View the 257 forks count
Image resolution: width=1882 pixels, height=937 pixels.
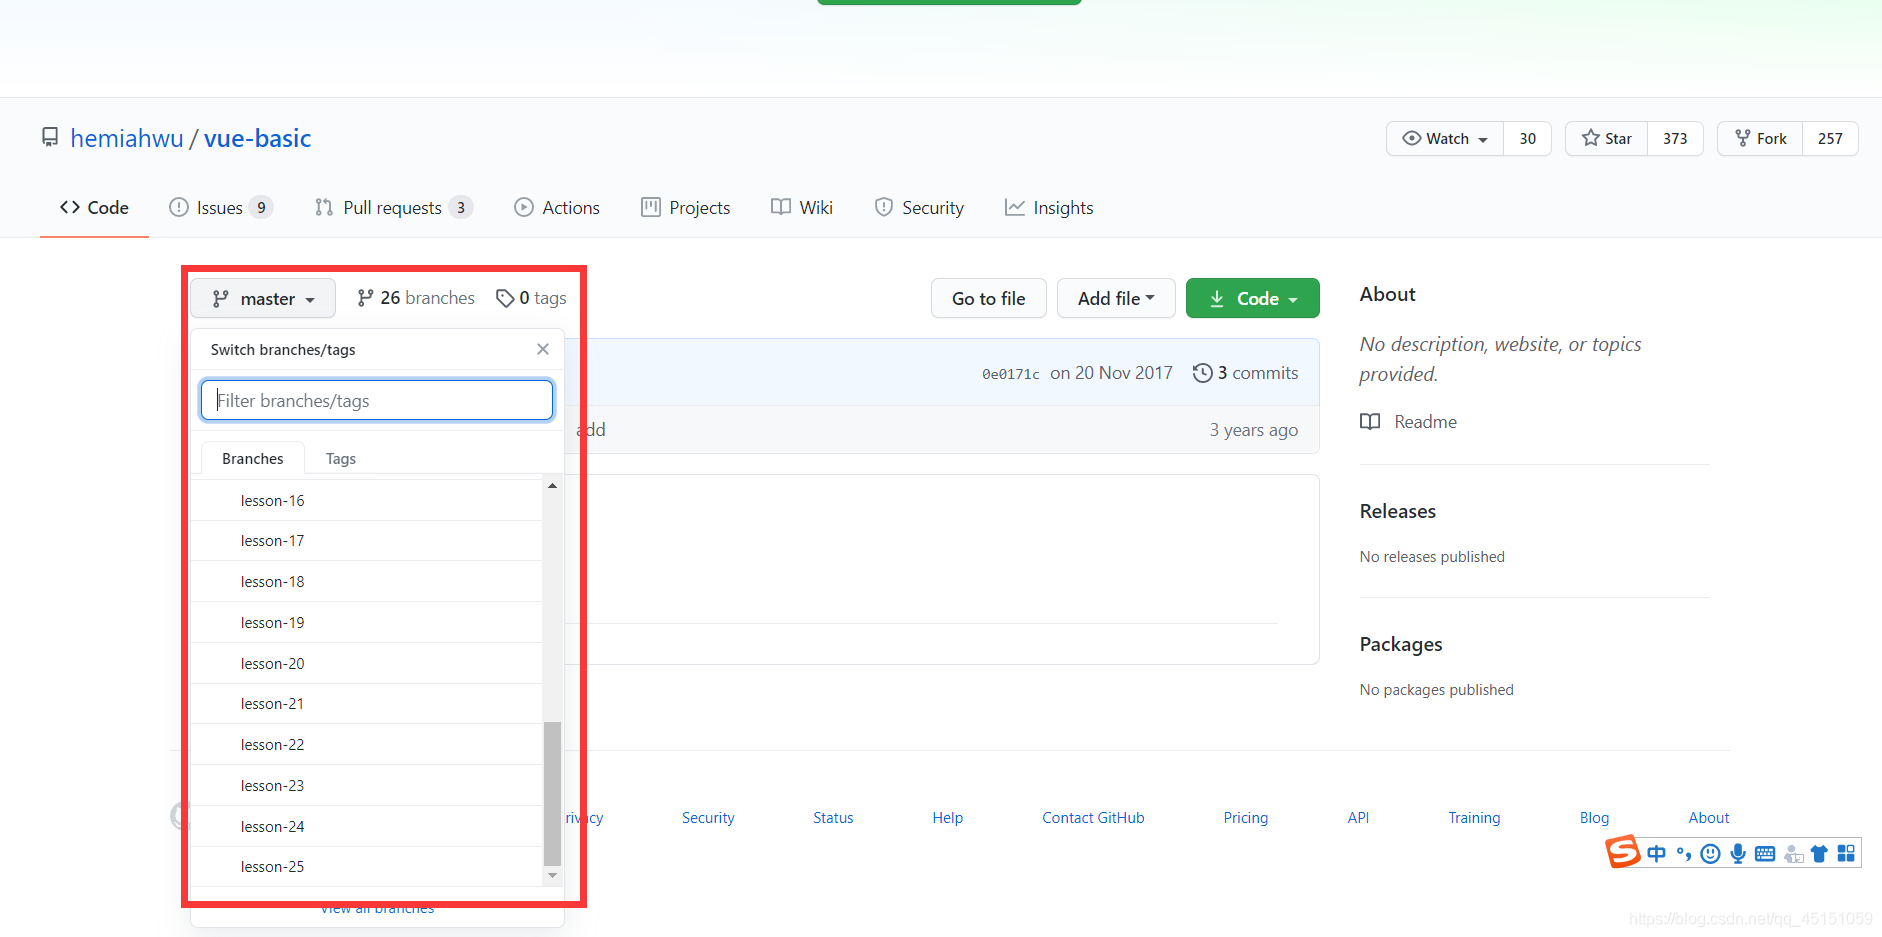click(x=1830, y=139)
